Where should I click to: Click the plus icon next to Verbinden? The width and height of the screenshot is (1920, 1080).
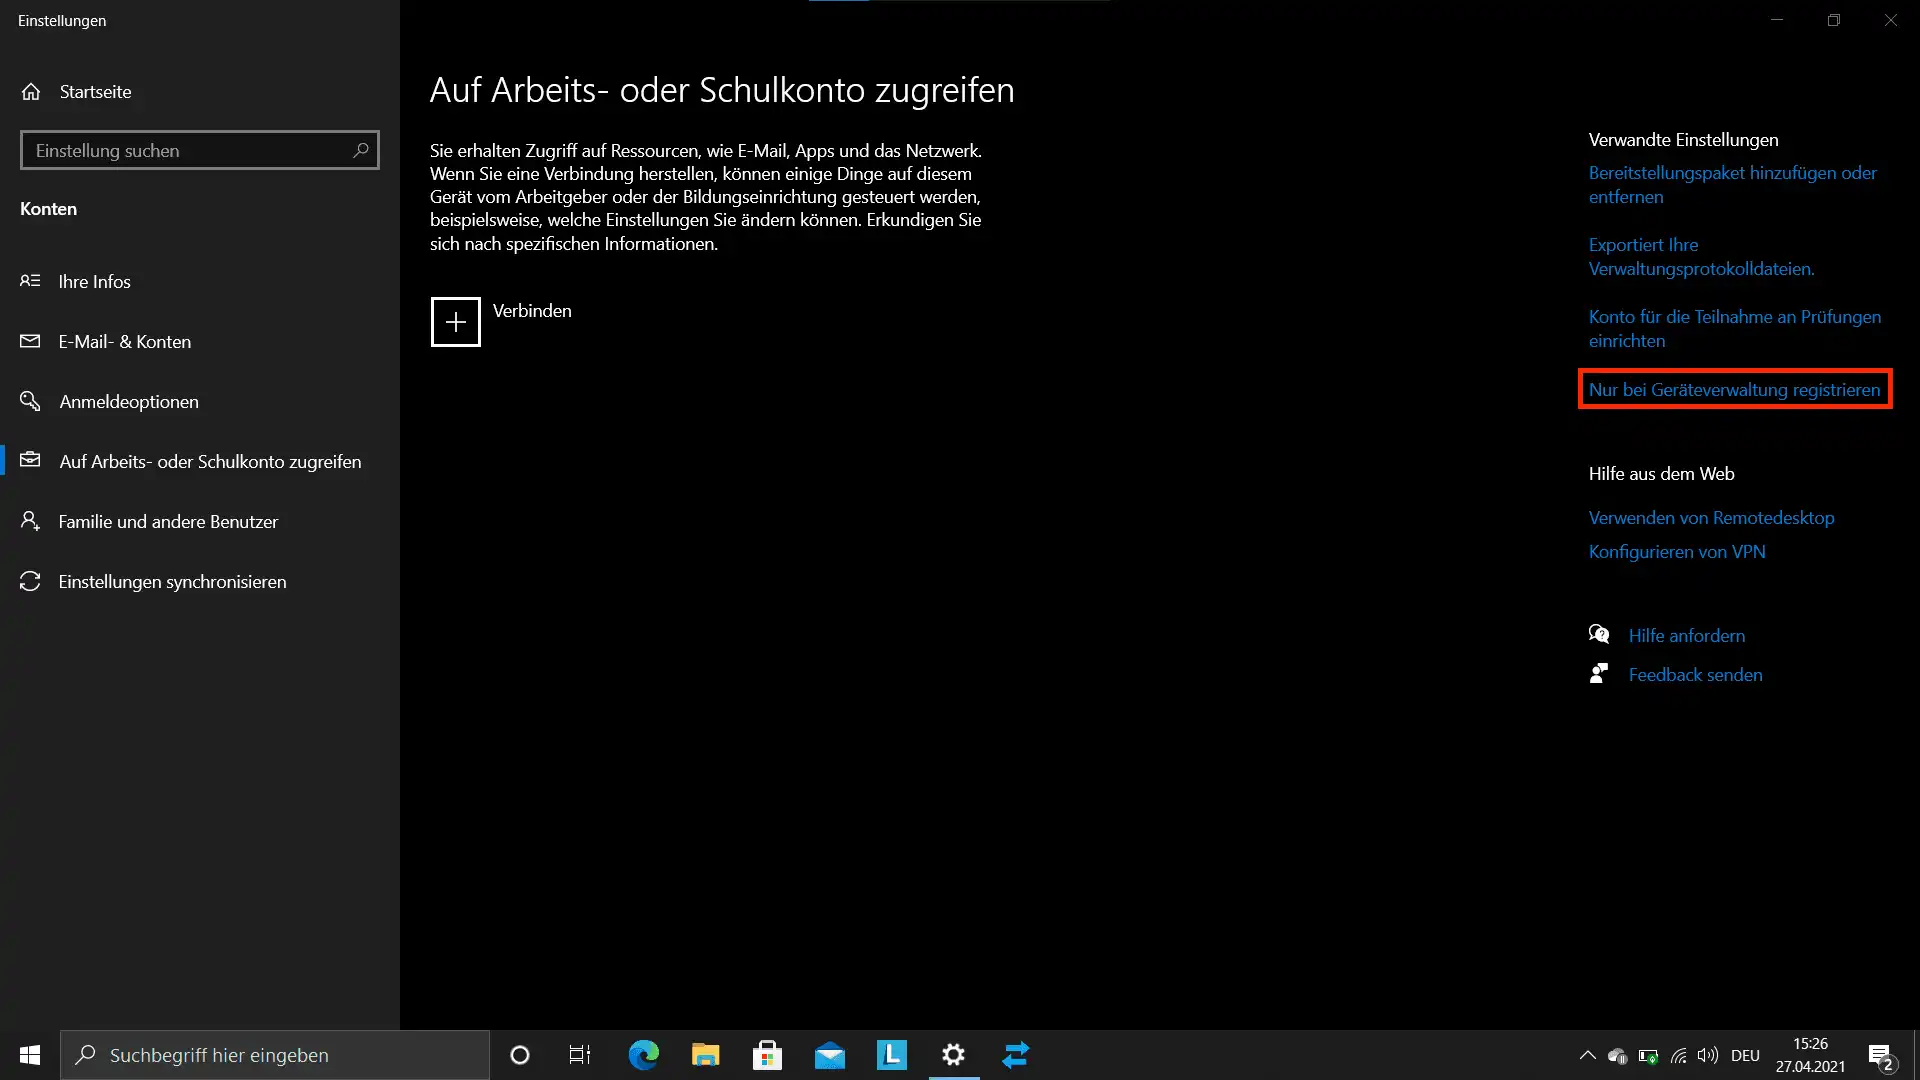[456, 322]
